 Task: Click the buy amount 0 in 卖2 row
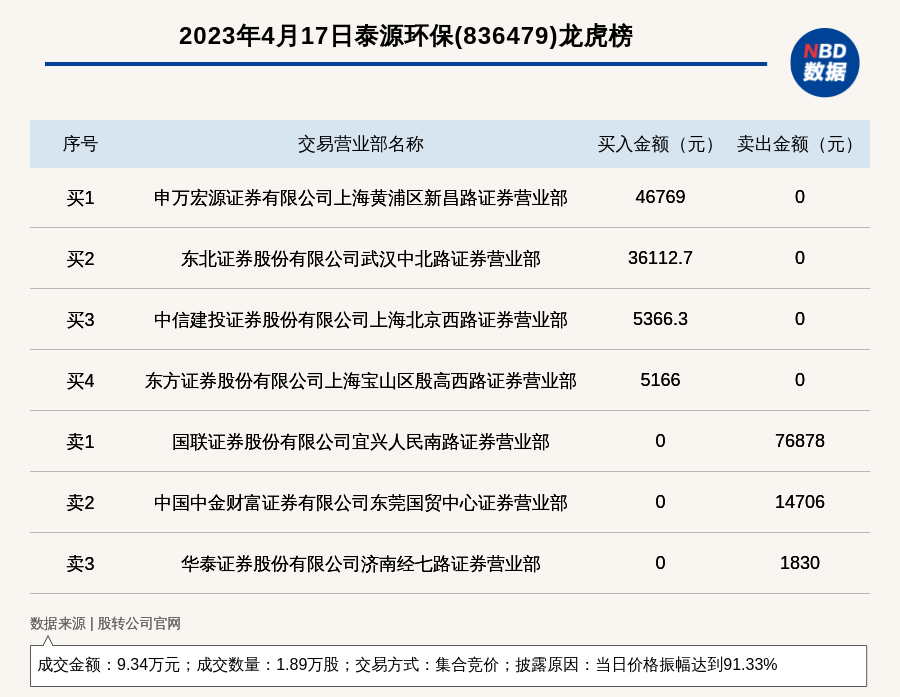[x=660, y=501]
